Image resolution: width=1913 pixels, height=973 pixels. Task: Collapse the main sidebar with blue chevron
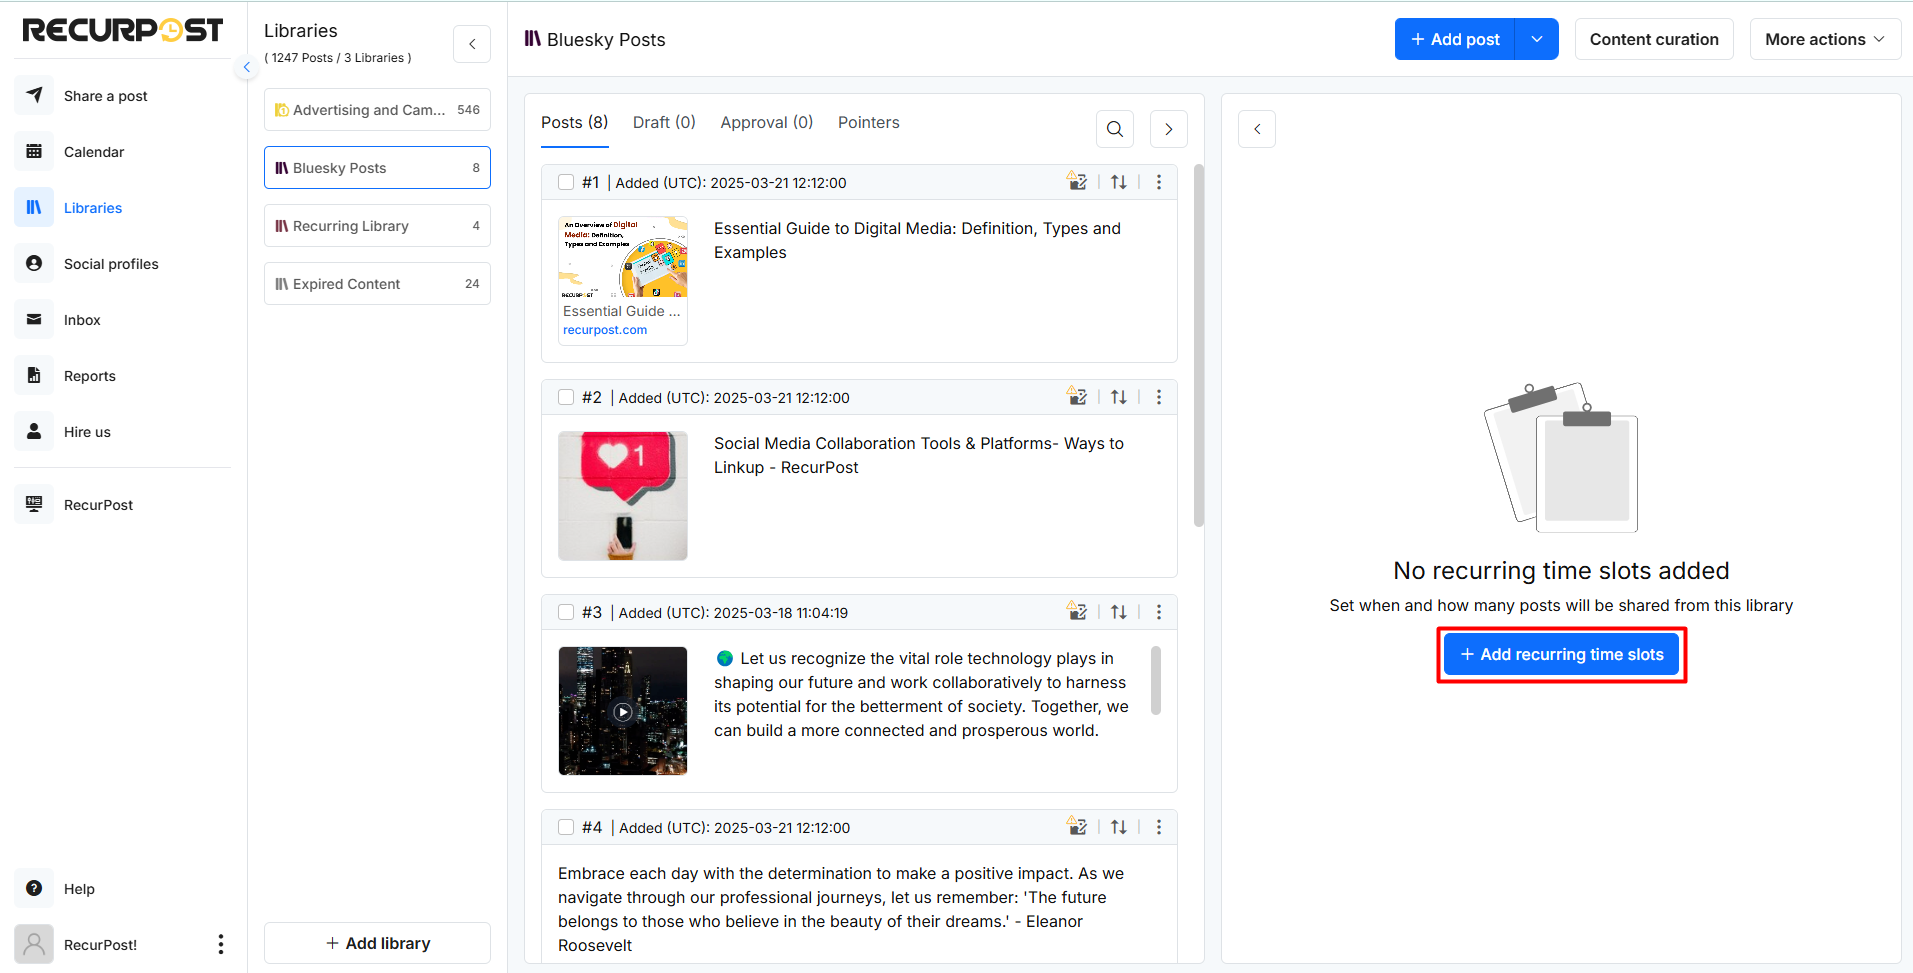tap(247, 67)
